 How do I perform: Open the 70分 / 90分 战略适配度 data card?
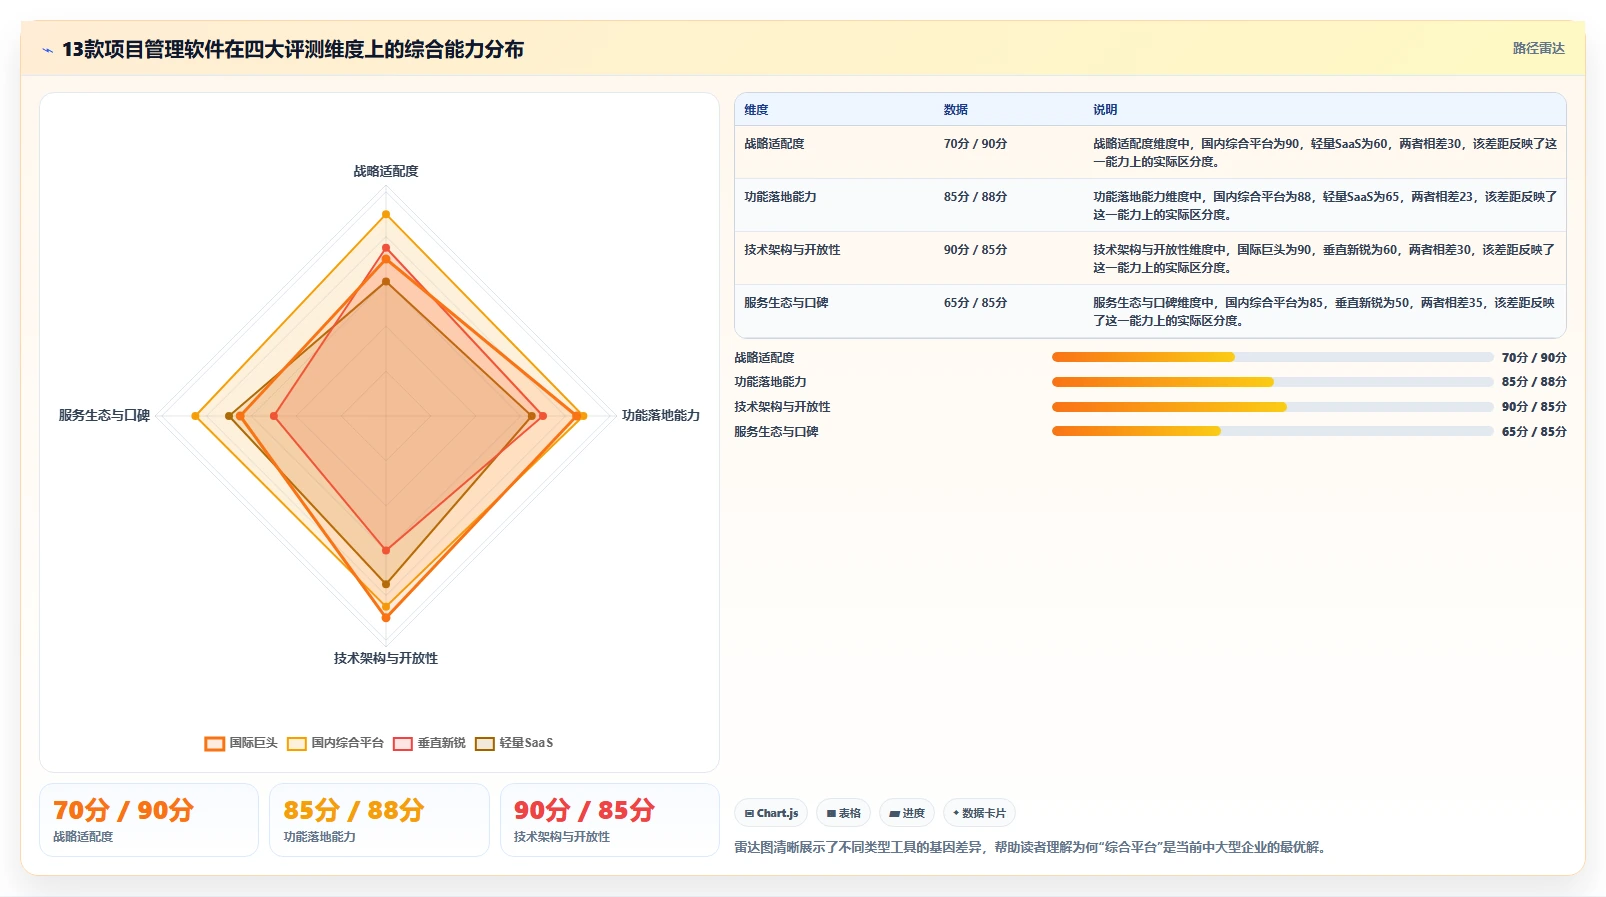(x=149, y=820)
